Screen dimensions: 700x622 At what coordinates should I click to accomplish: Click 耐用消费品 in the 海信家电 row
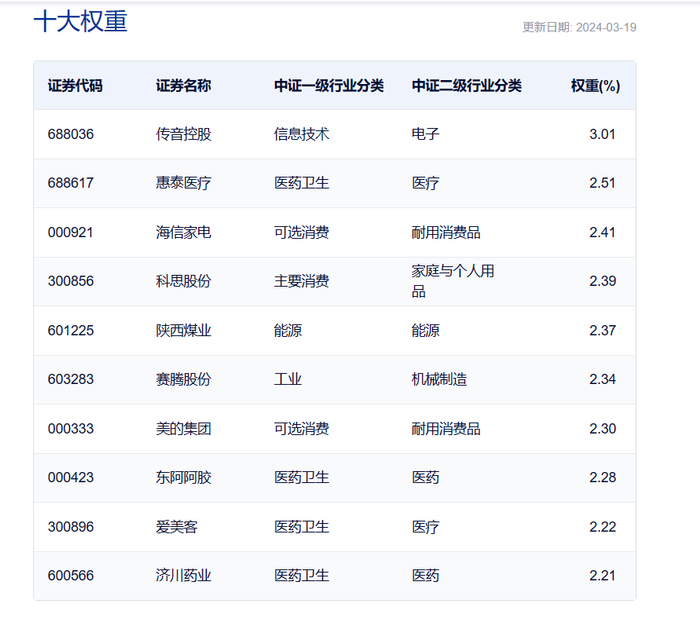point(446,232)
